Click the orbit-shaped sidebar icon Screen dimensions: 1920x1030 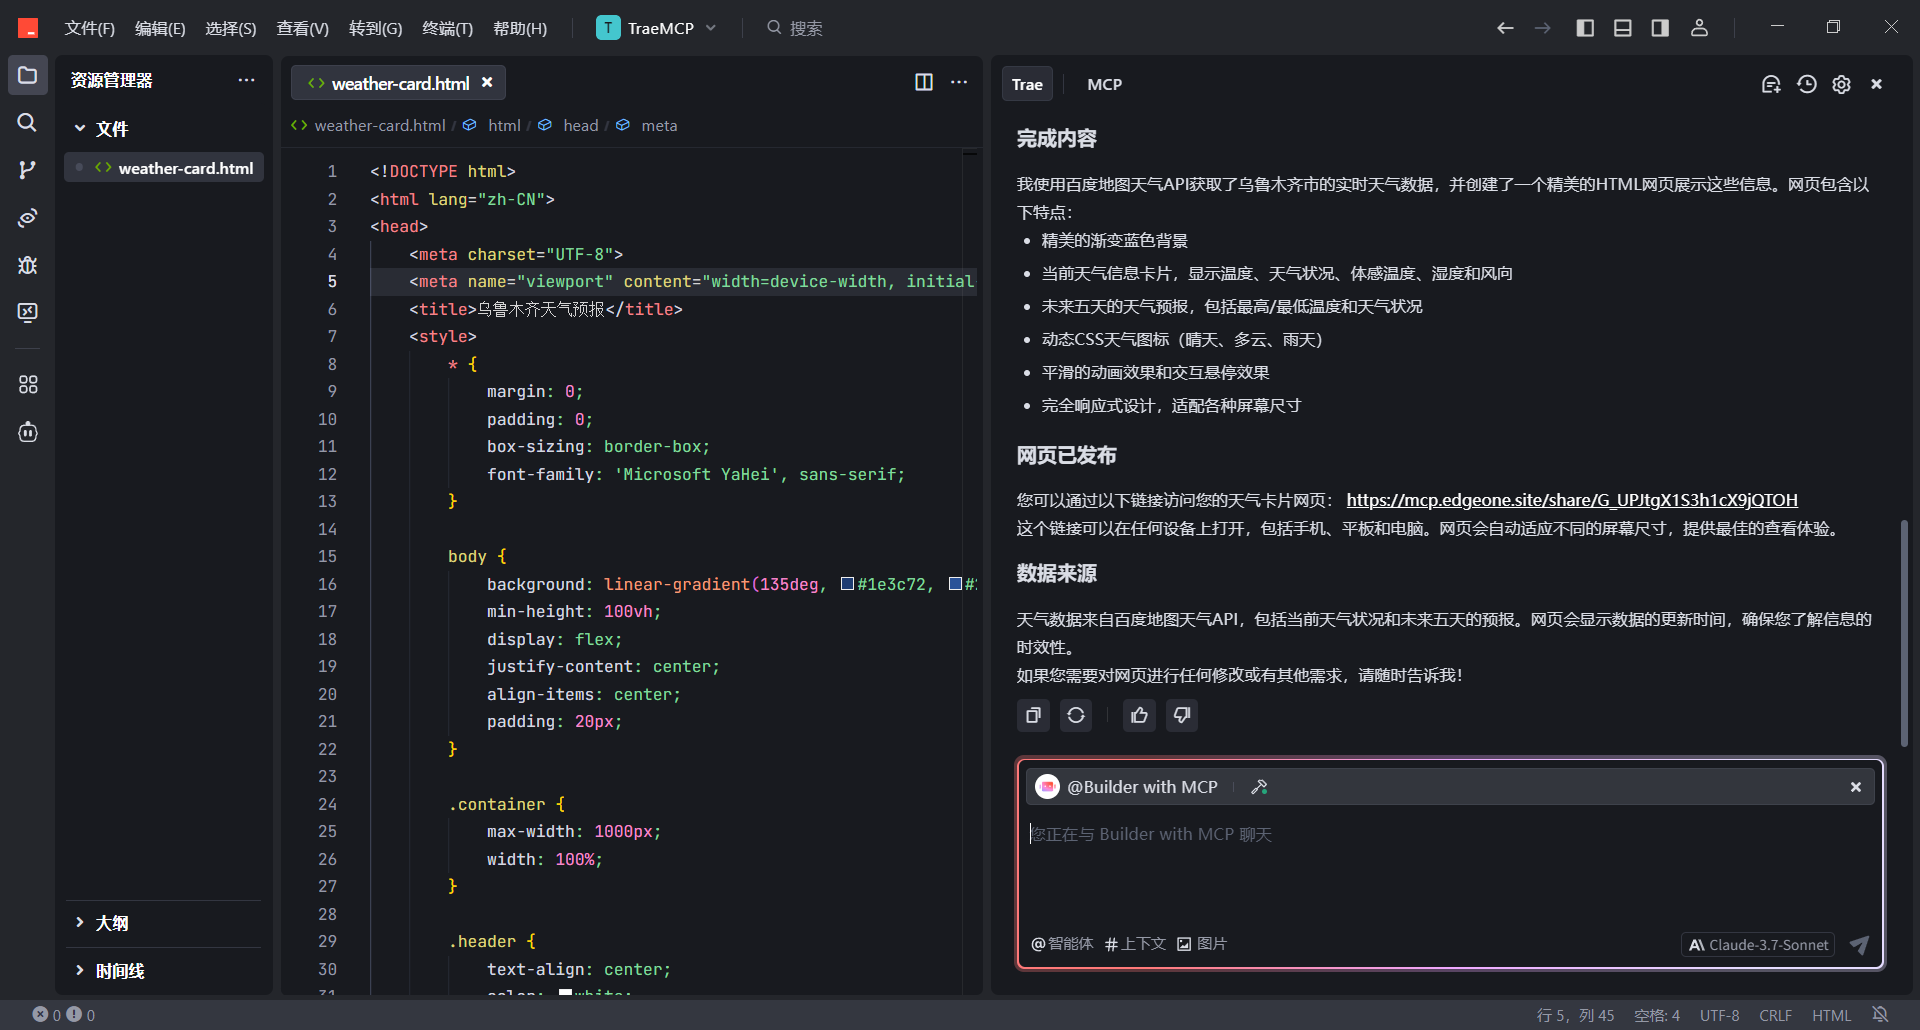click(28, 217)
